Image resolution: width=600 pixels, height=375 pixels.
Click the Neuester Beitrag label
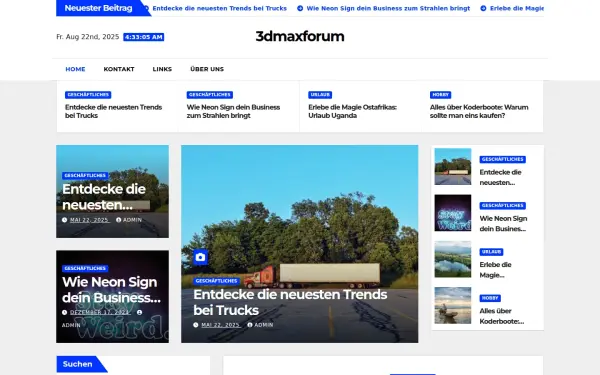[98, 8]
